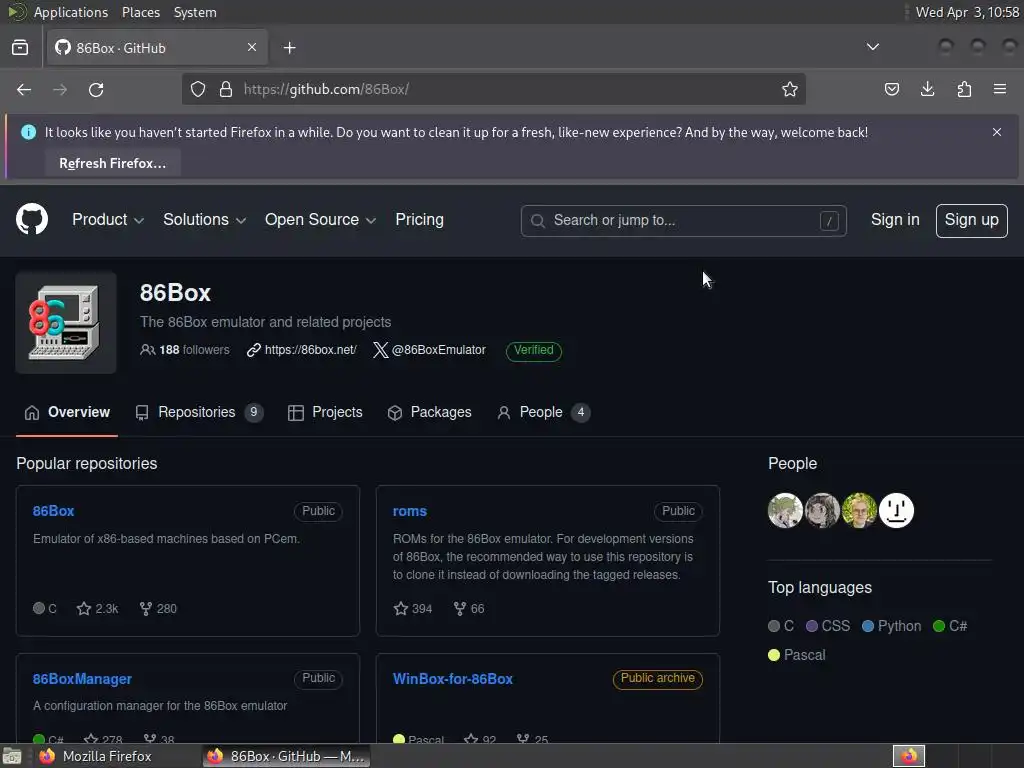Open the WinBox-for-86Box repository link
Viewport: 1024px width, 768px height.
(453, 679)
